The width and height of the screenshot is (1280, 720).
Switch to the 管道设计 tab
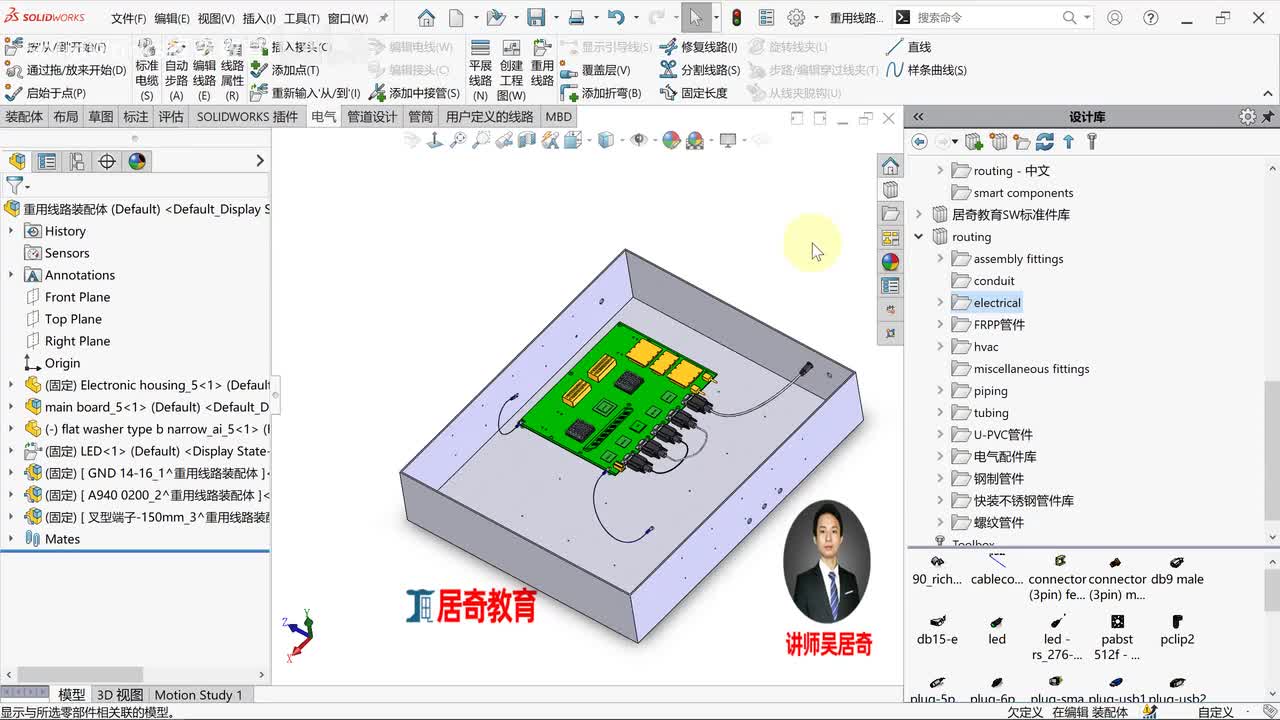pyautogui.click(x=372, y=117)
